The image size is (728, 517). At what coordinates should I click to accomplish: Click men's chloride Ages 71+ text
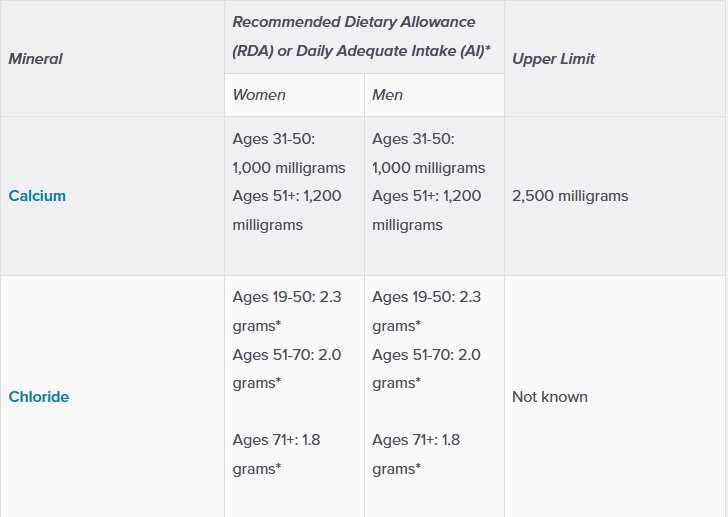pyautogui.click(x=416, y=454)
